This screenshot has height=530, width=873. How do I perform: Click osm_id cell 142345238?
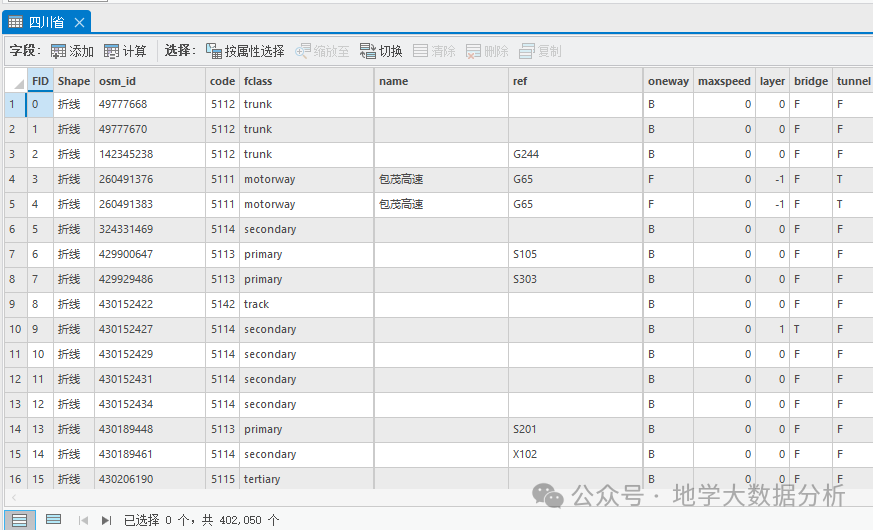coord(150,154)
